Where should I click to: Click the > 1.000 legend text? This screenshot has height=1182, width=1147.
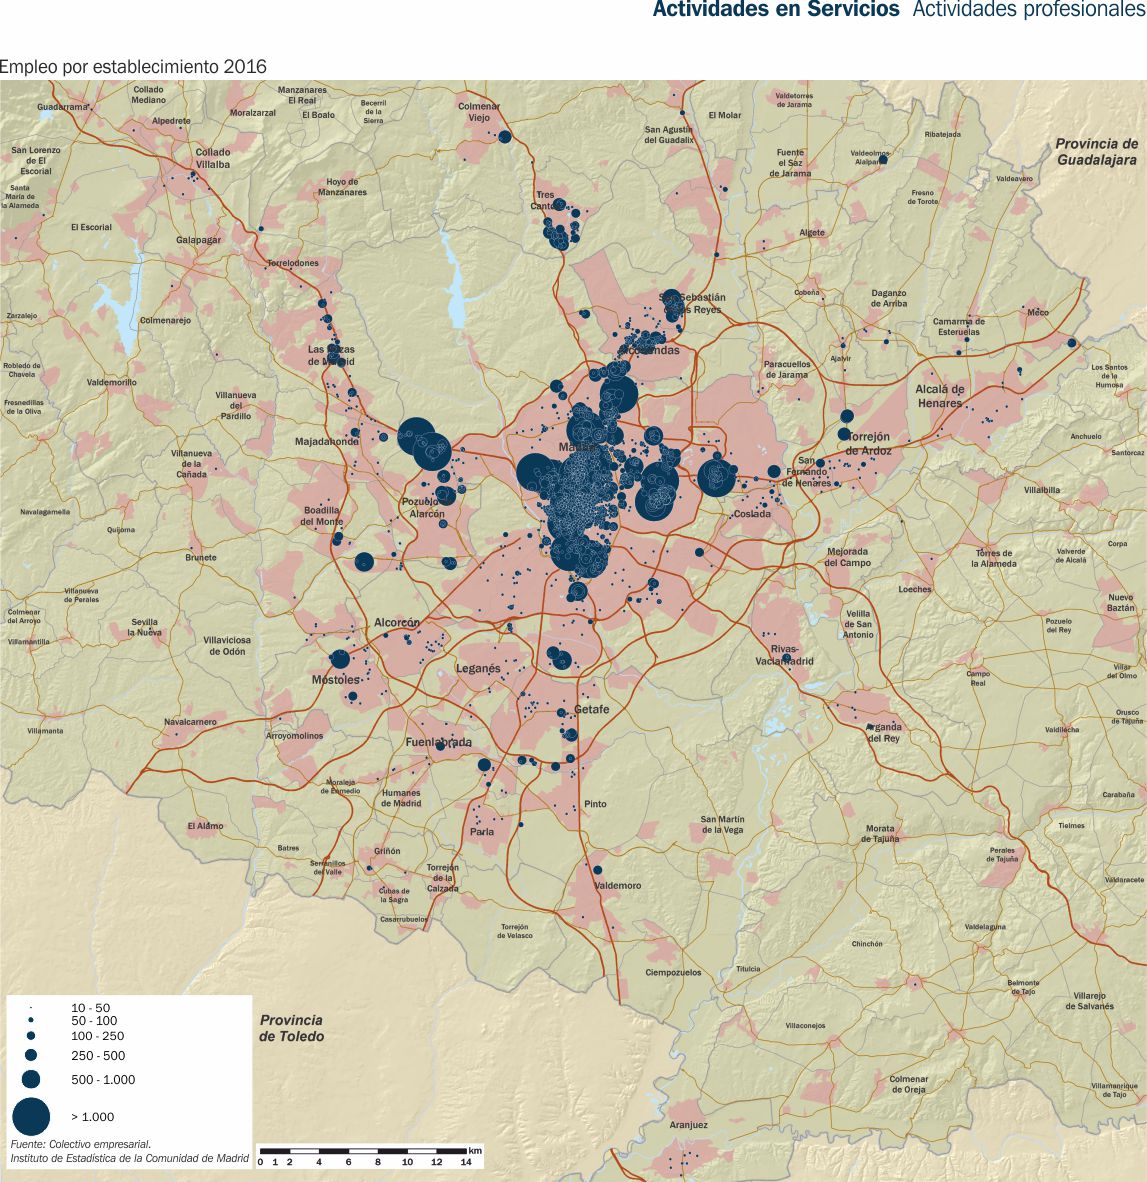(x=93, y=1117)
